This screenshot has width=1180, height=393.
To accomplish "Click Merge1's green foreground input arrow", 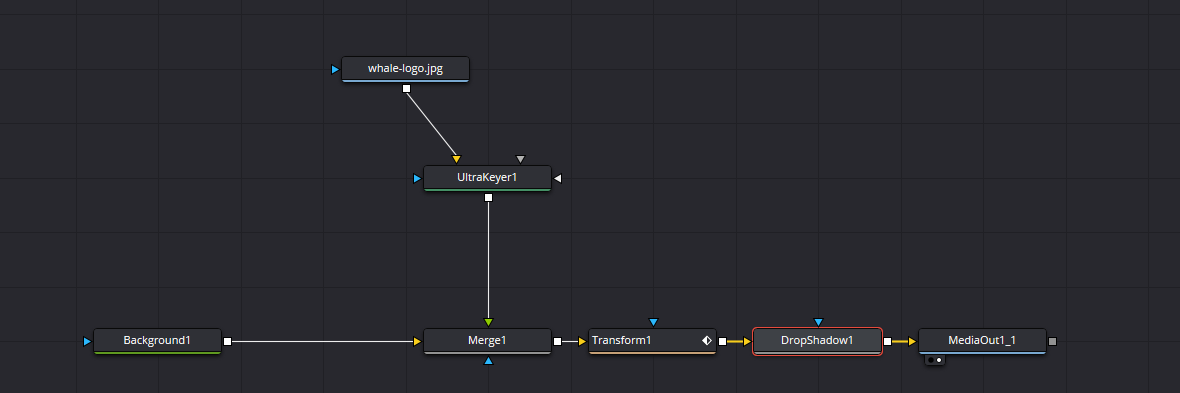I will [x=488, y=322].
